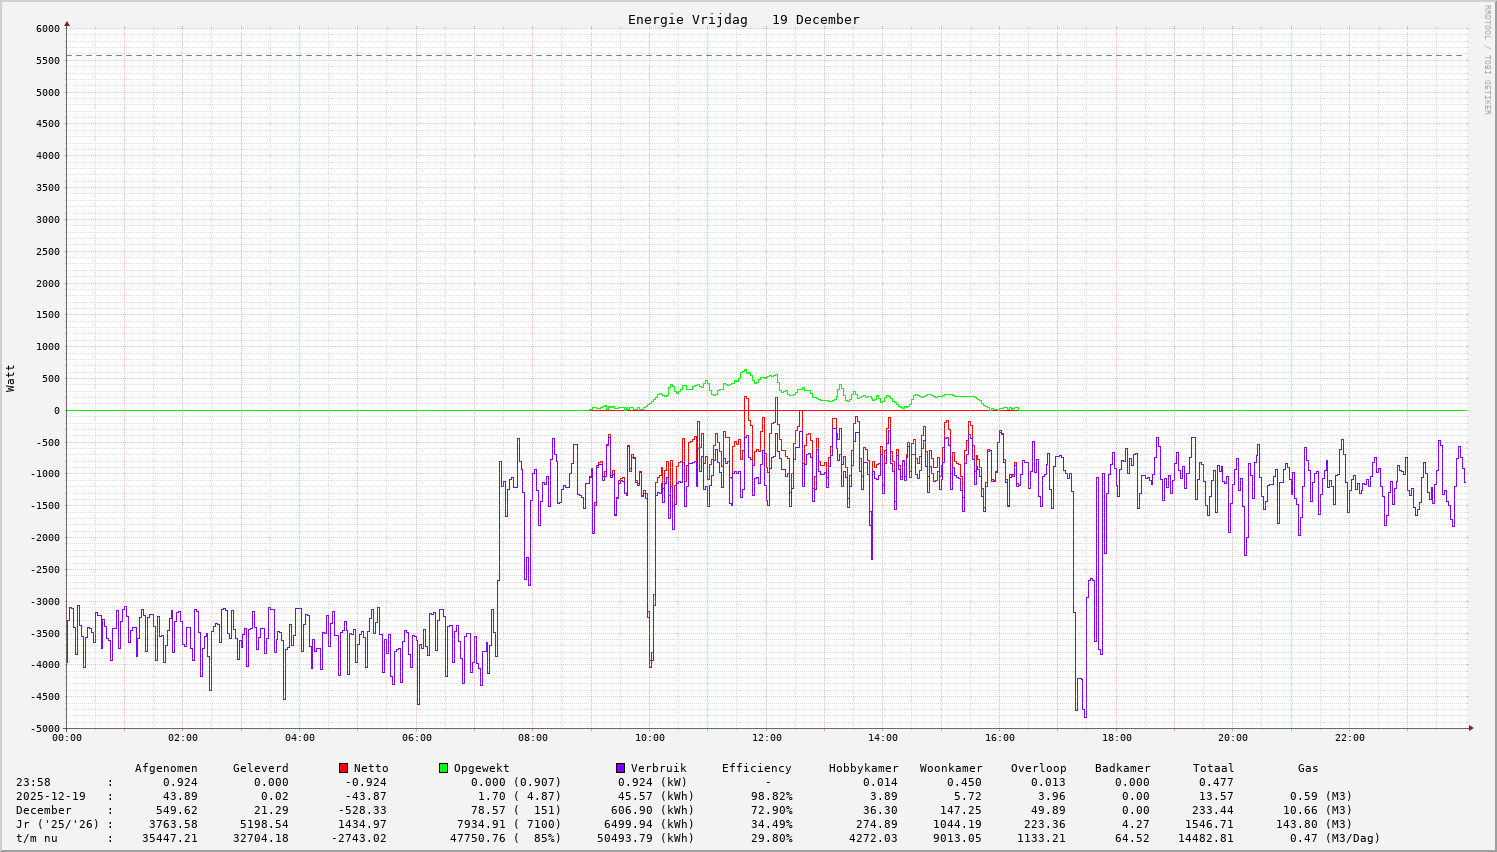
Task: Select the Geleverd column header
Action: pyautogui.click(x=260, y=768)
